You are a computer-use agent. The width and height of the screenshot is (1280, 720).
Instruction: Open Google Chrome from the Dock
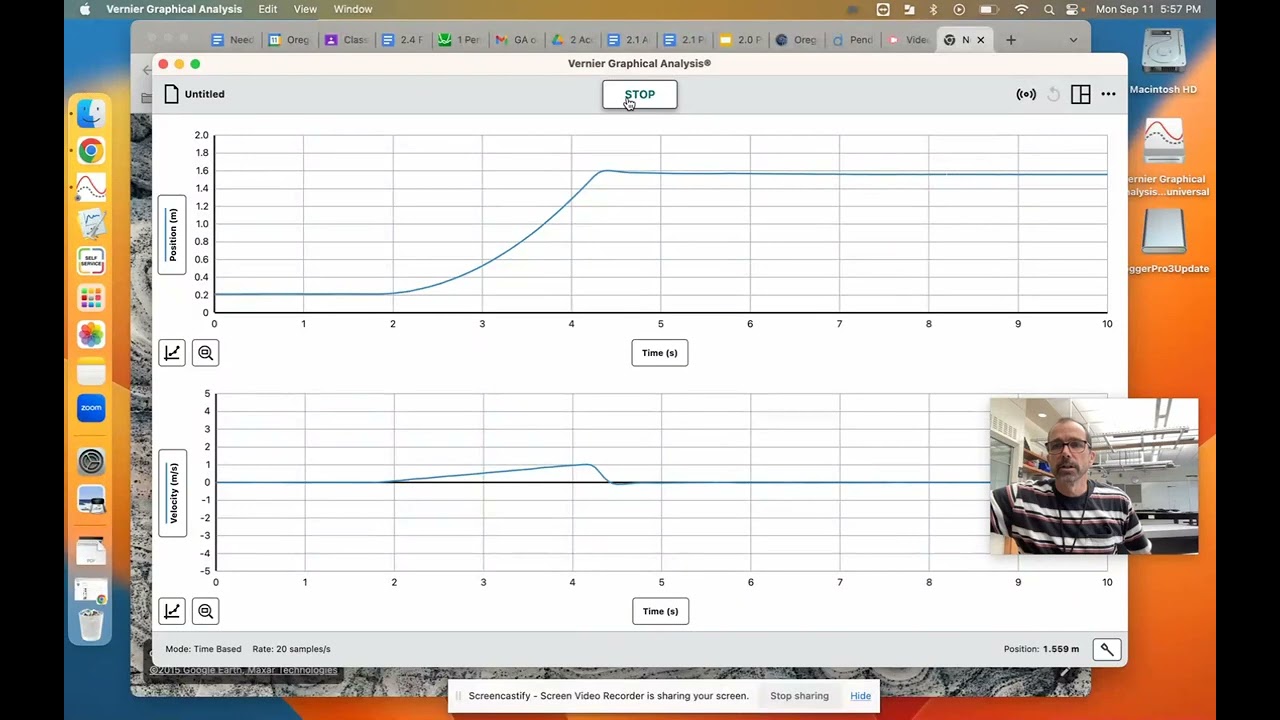(x=91, y=151)
